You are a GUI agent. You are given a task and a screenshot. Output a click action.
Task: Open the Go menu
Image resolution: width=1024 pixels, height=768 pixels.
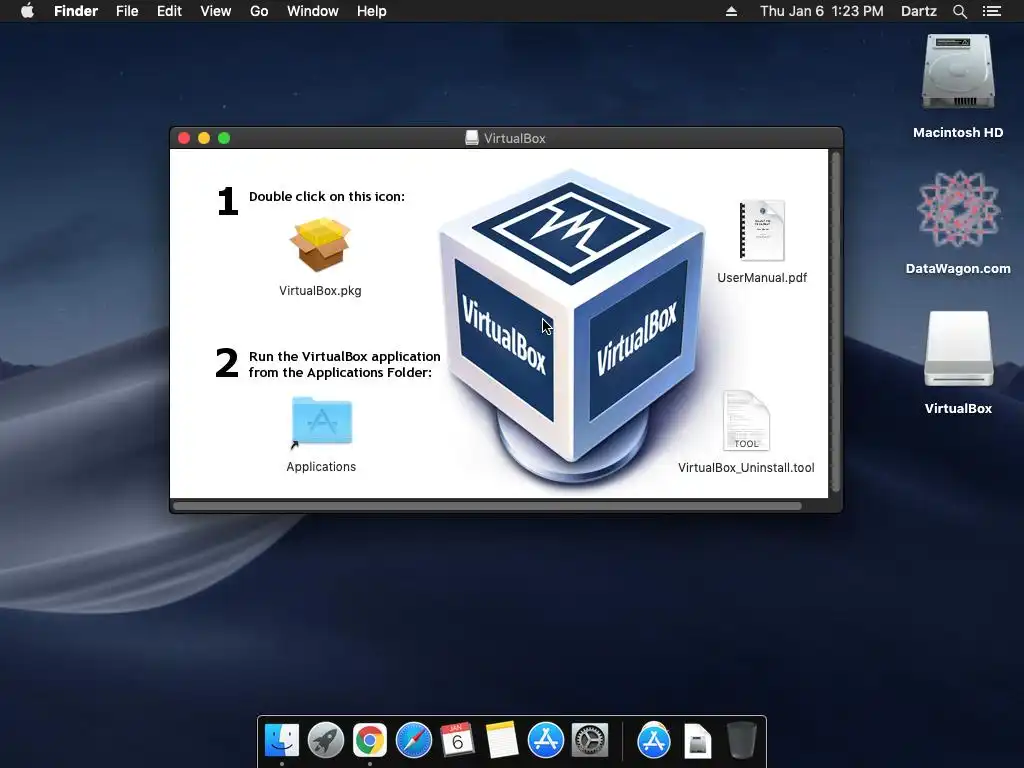click(x=259, y=11)
